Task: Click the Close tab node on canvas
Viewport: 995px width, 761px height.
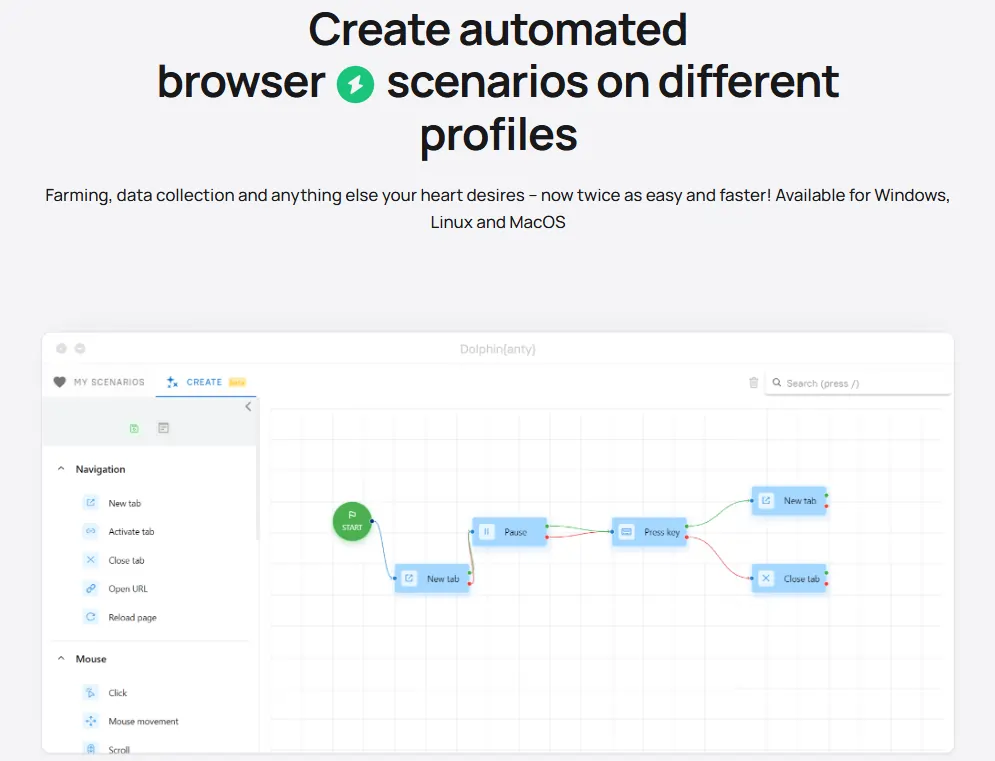Action: pyautogui.click(x=789, y=578)
